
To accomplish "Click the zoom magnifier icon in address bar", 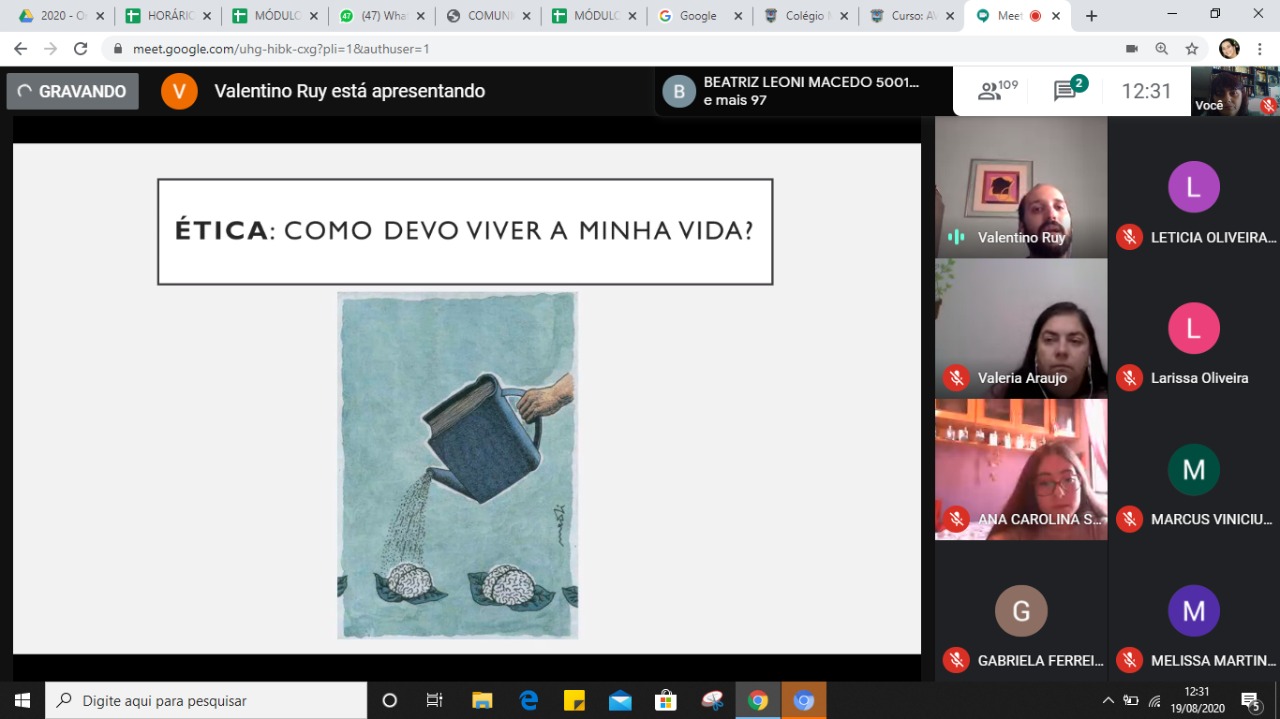I will point(1162,48).
